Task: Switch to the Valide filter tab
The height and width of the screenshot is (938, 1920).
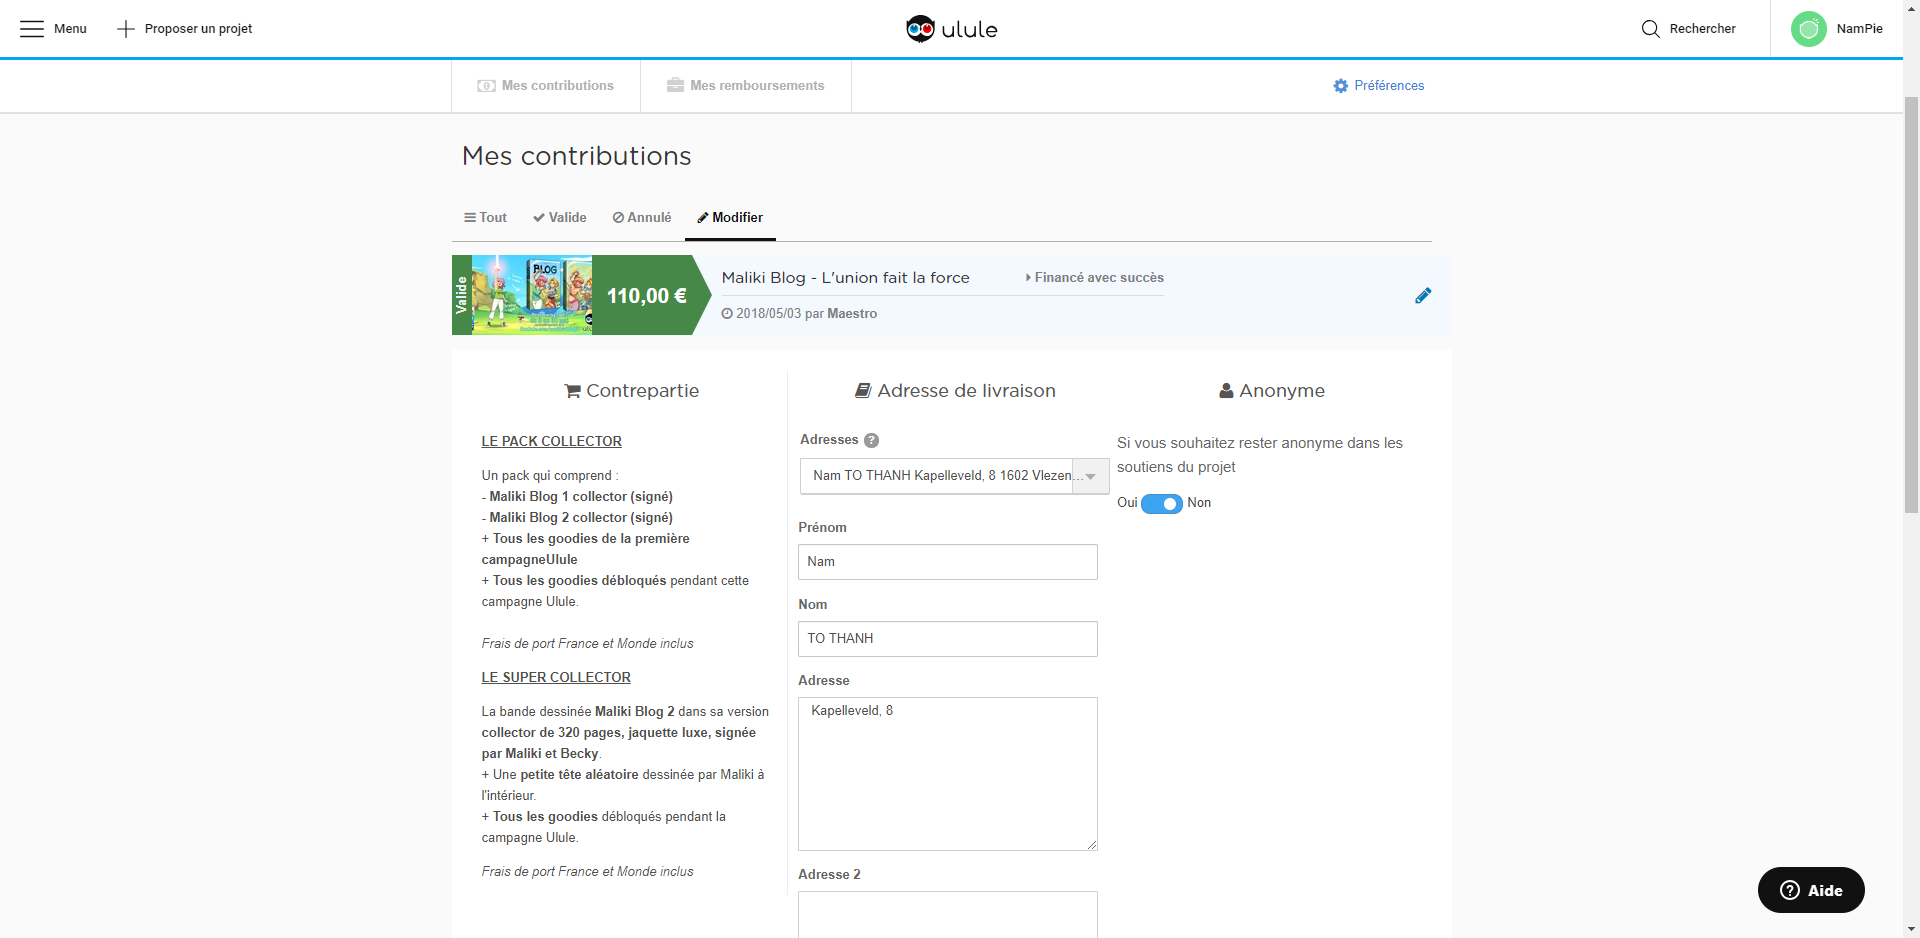Action: 560,218
